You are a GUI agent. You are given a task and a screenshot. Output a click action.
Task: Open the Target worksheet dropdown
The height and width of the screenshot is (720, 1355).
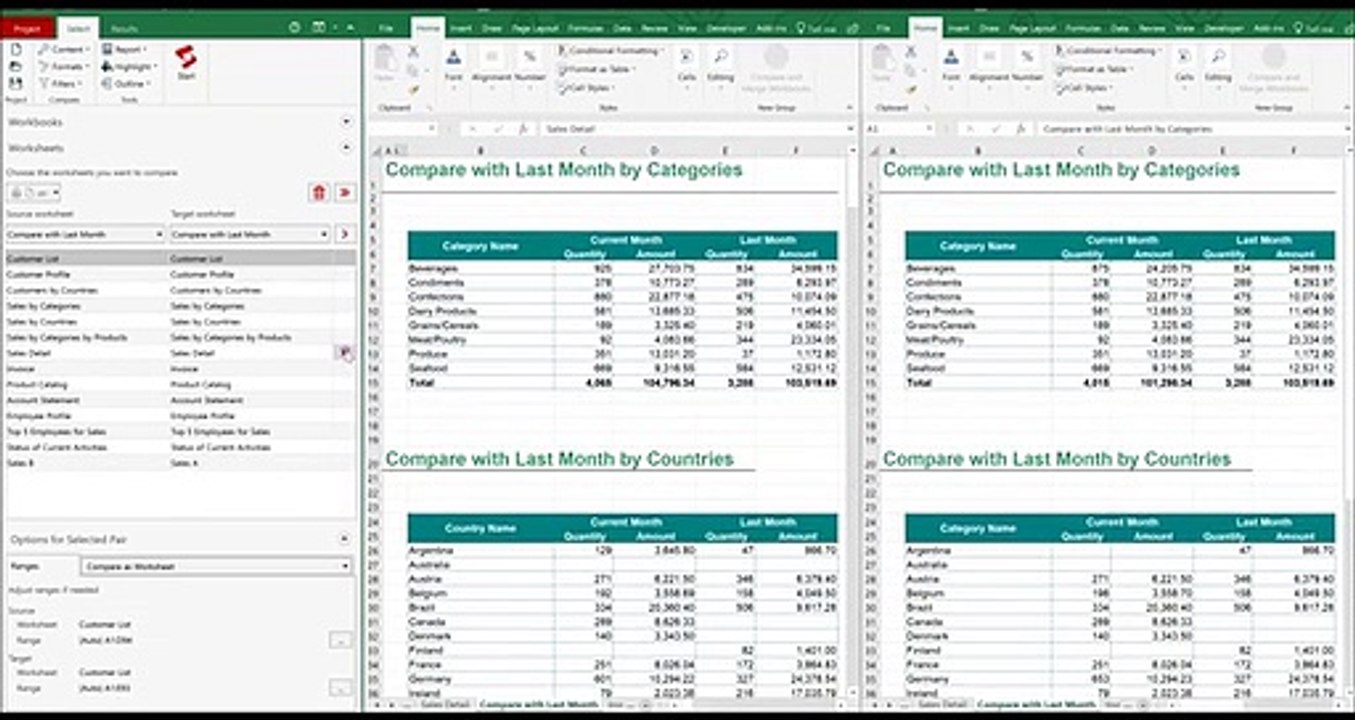[x=249, y=234]
